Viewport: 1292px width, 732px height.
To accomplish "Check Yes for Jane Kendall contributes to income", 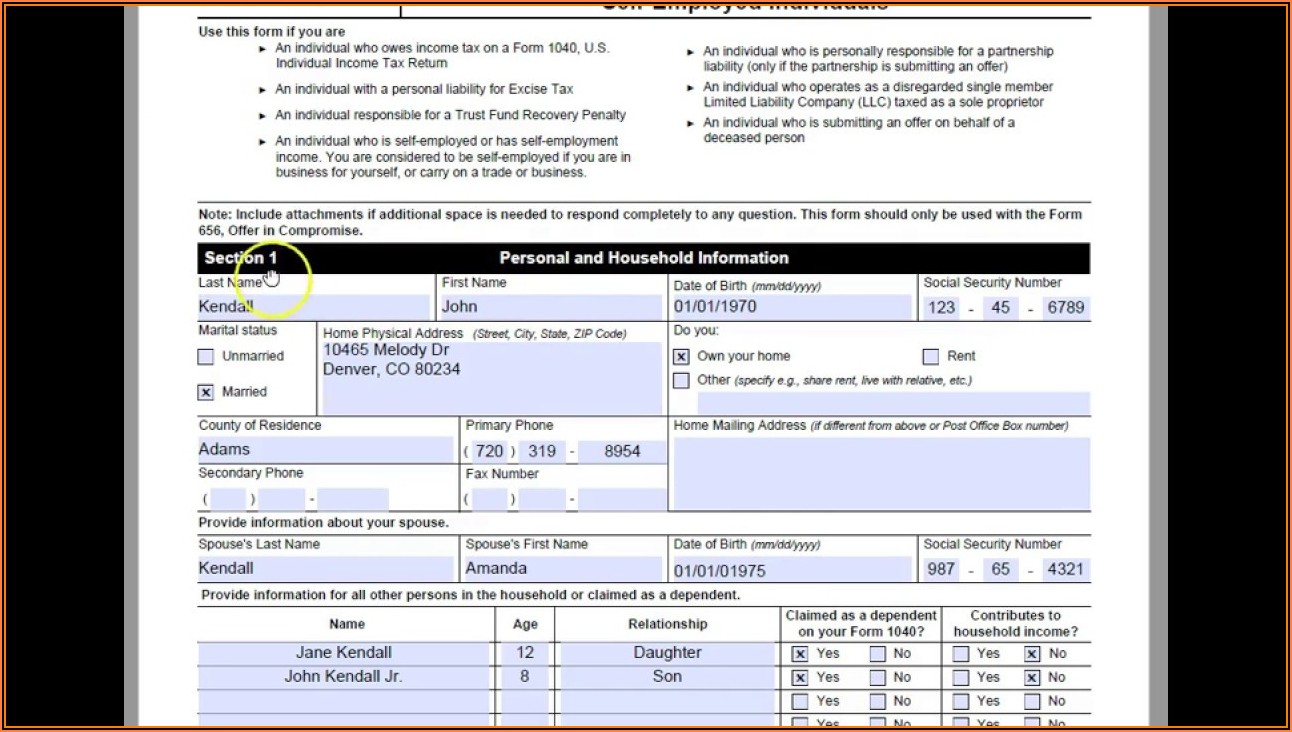I will click(961, 654).
